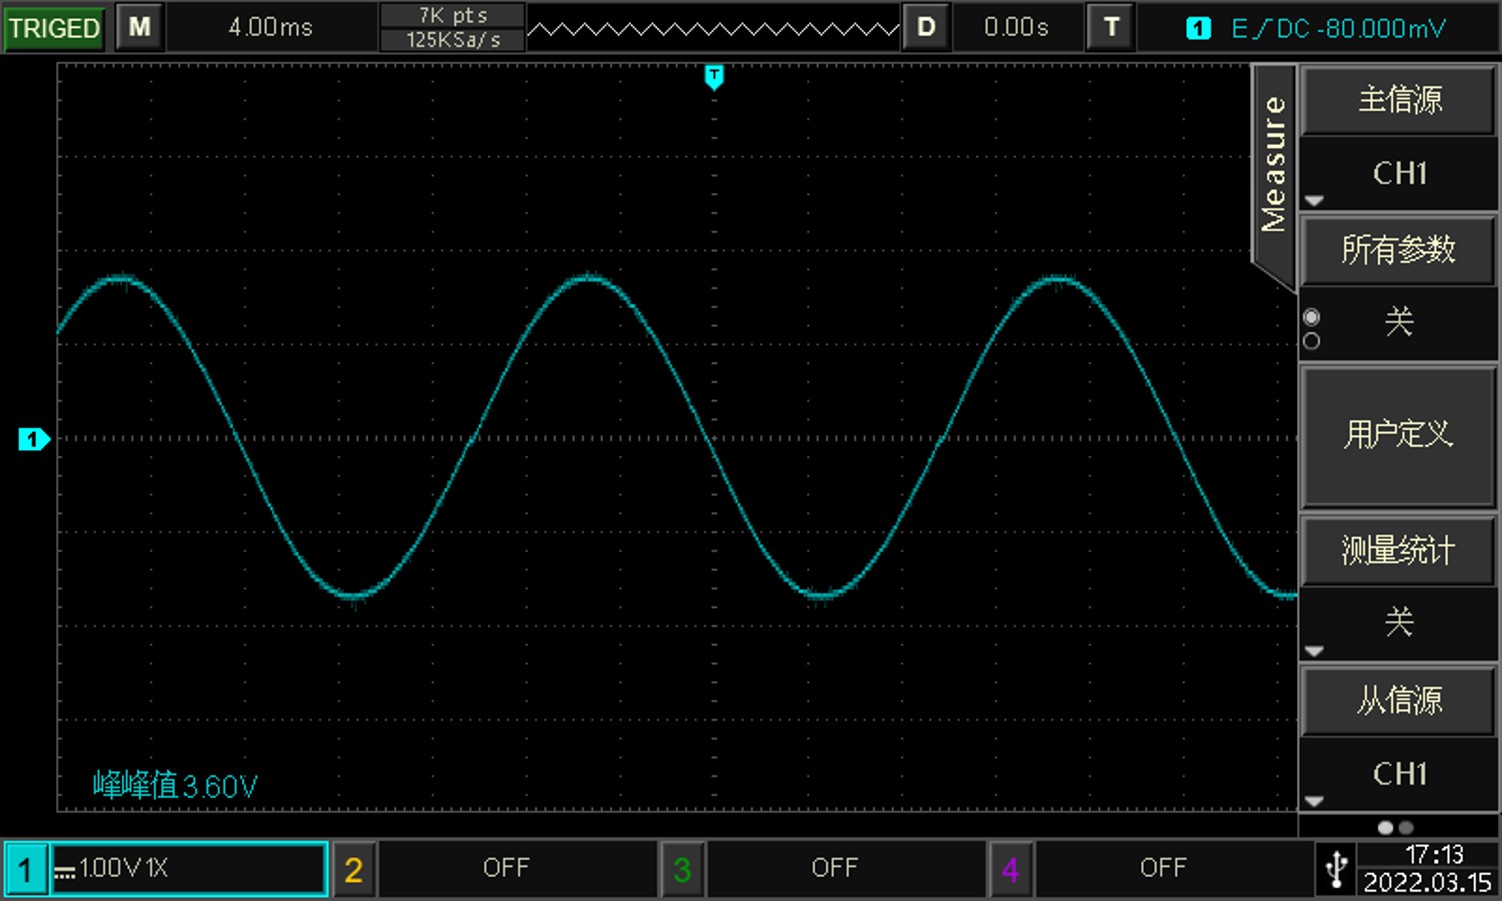Select the filled radio button beside 关
This screenshot has width=1502, height=901.
click(x=1312, y=317)
